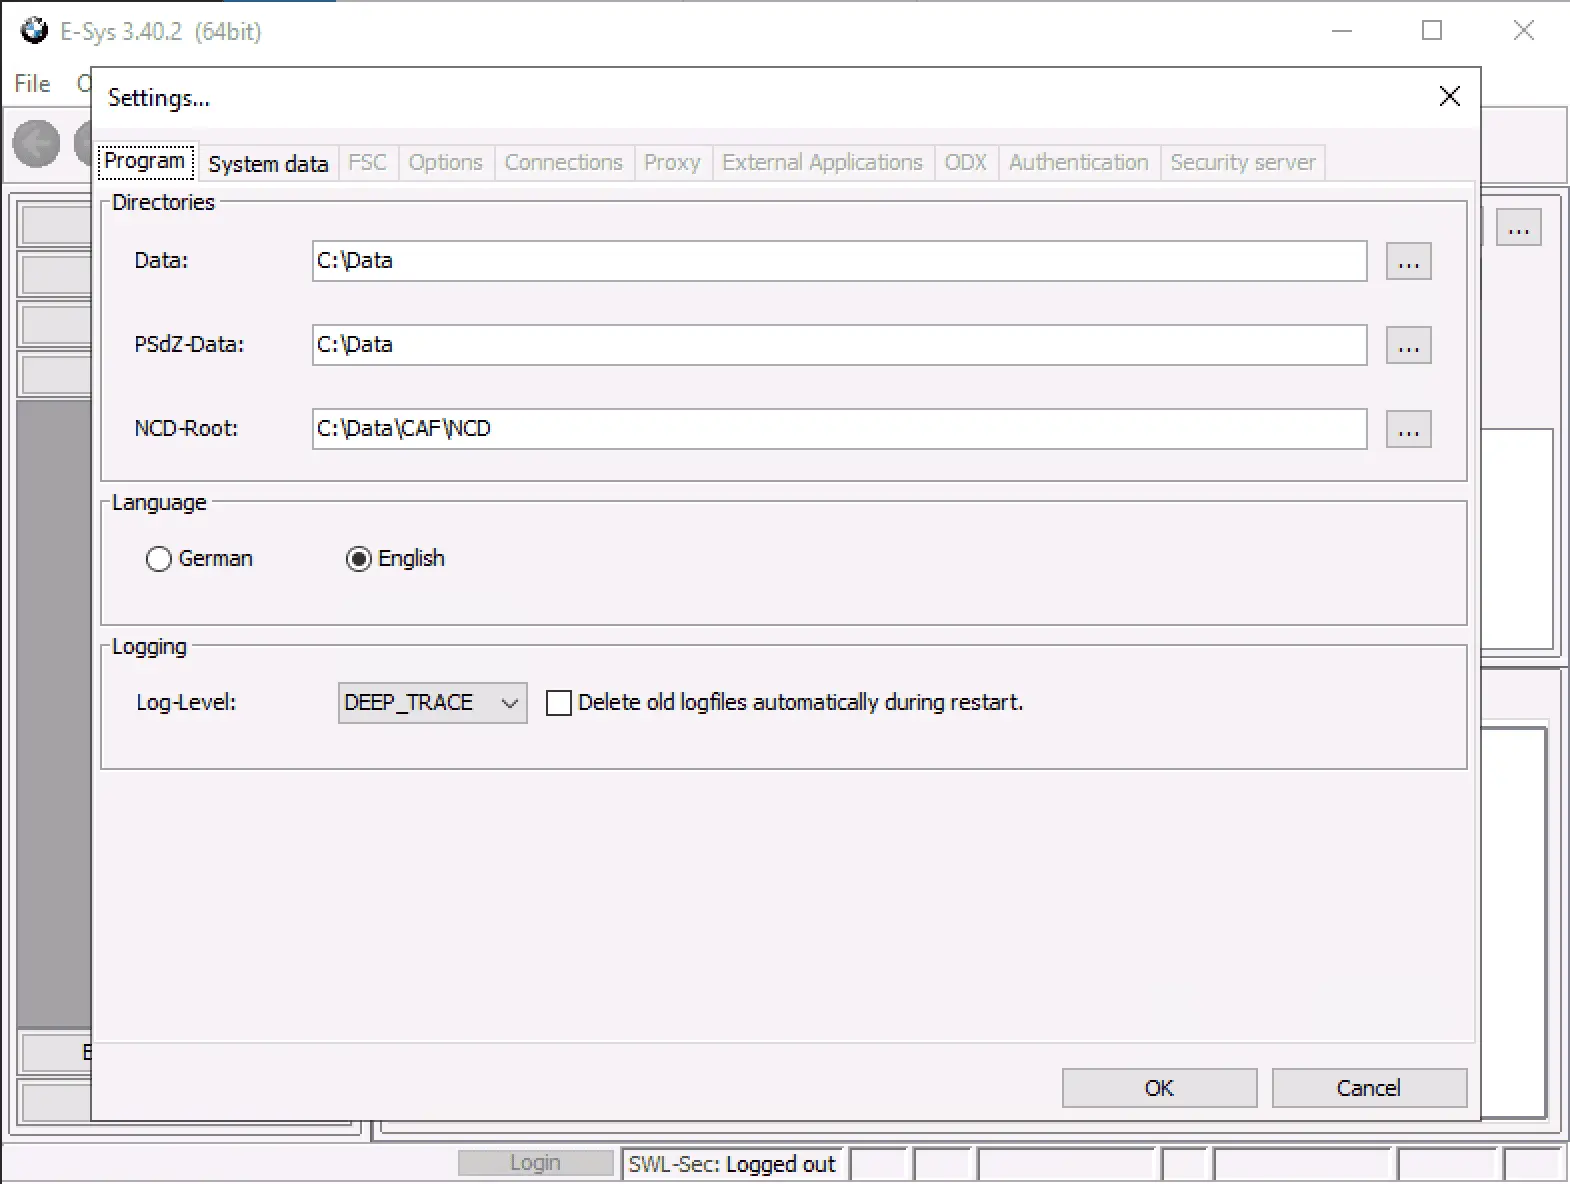Close the E-Sys main window

(x=1523, y=31)
